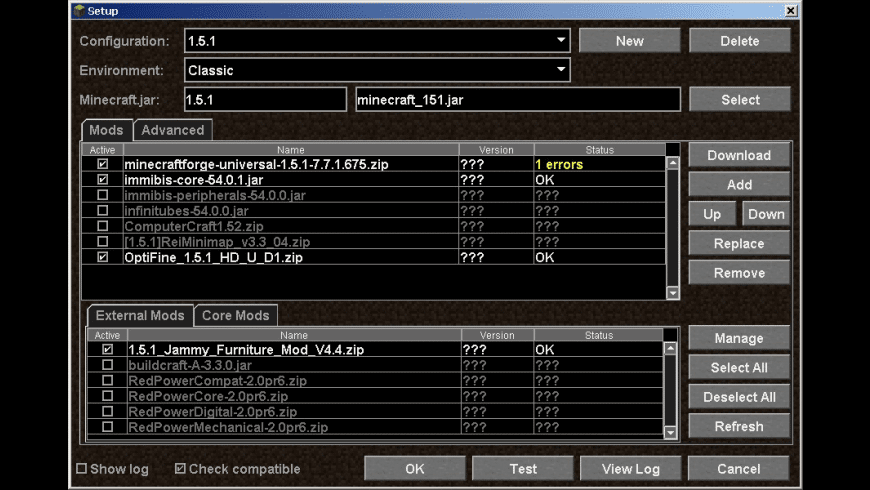Image resolution: width=870 pixels, height=490 pixels.
Task: Switch to the Mods tab
Action: pyautogui.click(x=107, y=130)
